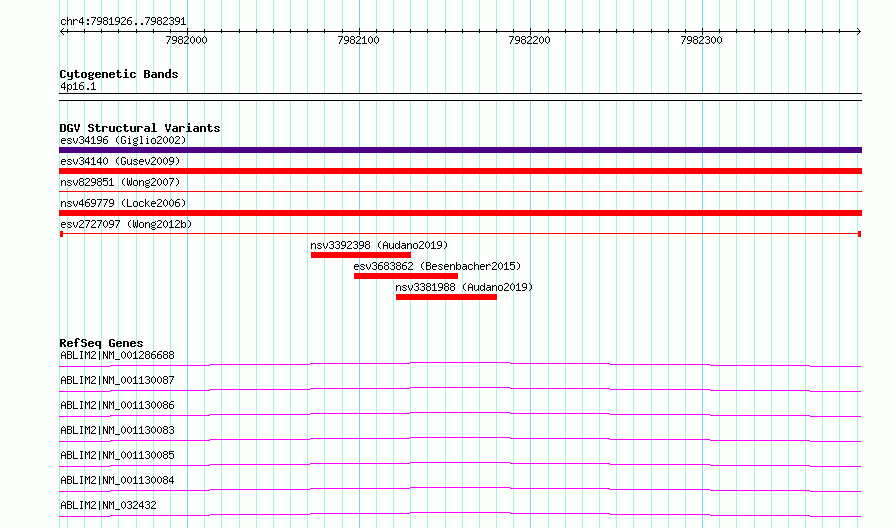Select the RefSeq Genes track title

coord(101,343)
